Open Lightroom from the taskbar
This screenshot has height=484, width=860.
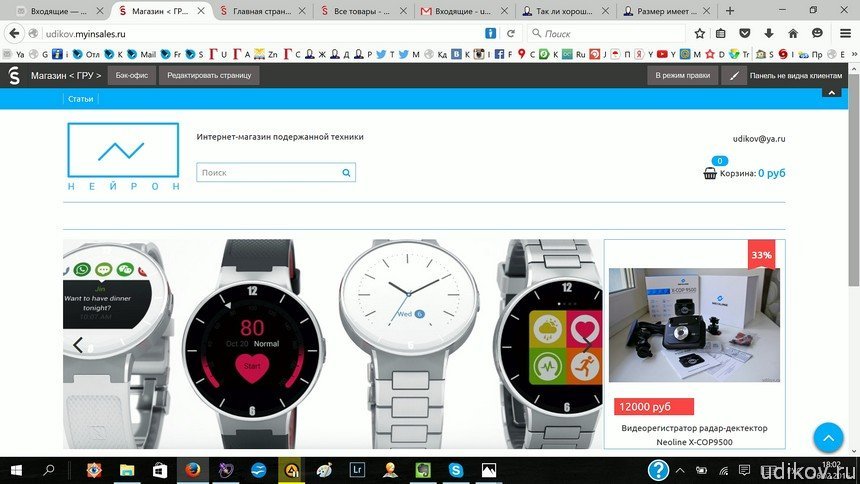tap(357, 469)
